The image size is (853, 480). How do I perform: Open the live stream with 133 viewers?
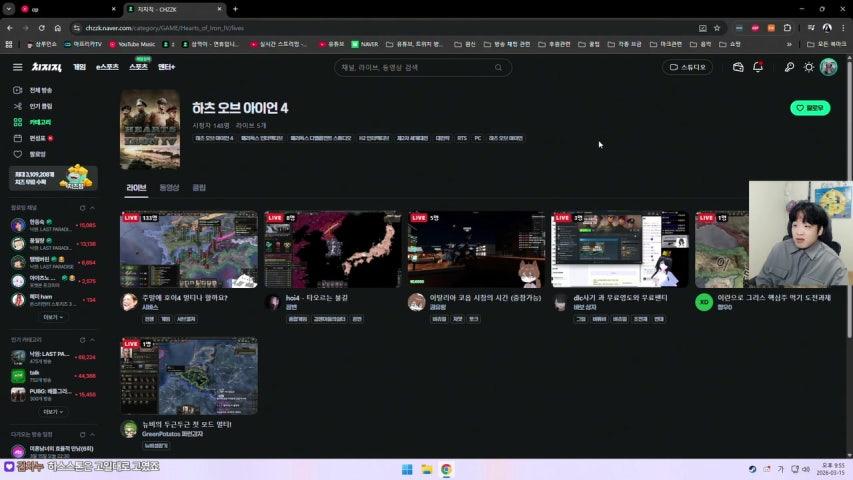[x=189, y=250]
